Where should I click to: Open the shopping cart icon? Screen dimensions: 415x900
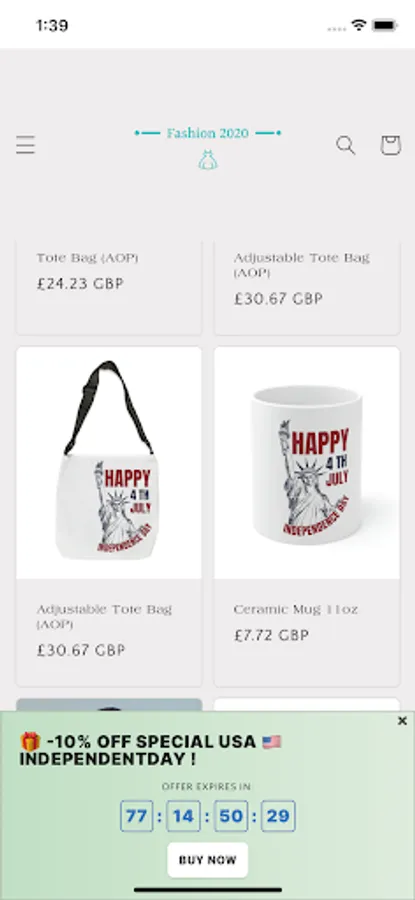[x=390, y=145]
